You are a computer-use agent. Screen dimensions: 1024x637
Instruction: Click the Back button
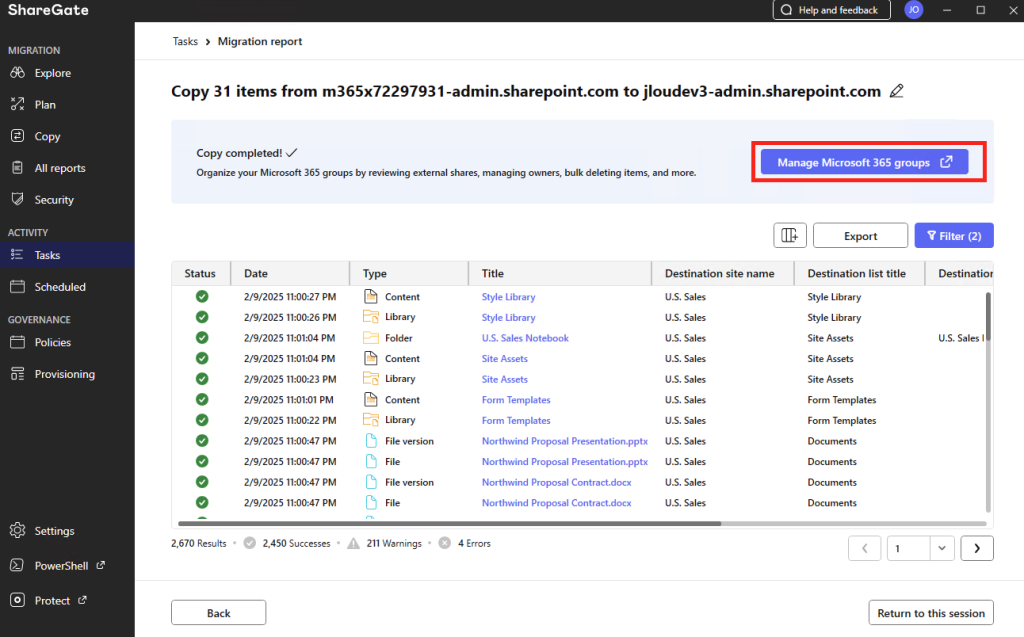(x=219, y=613)
